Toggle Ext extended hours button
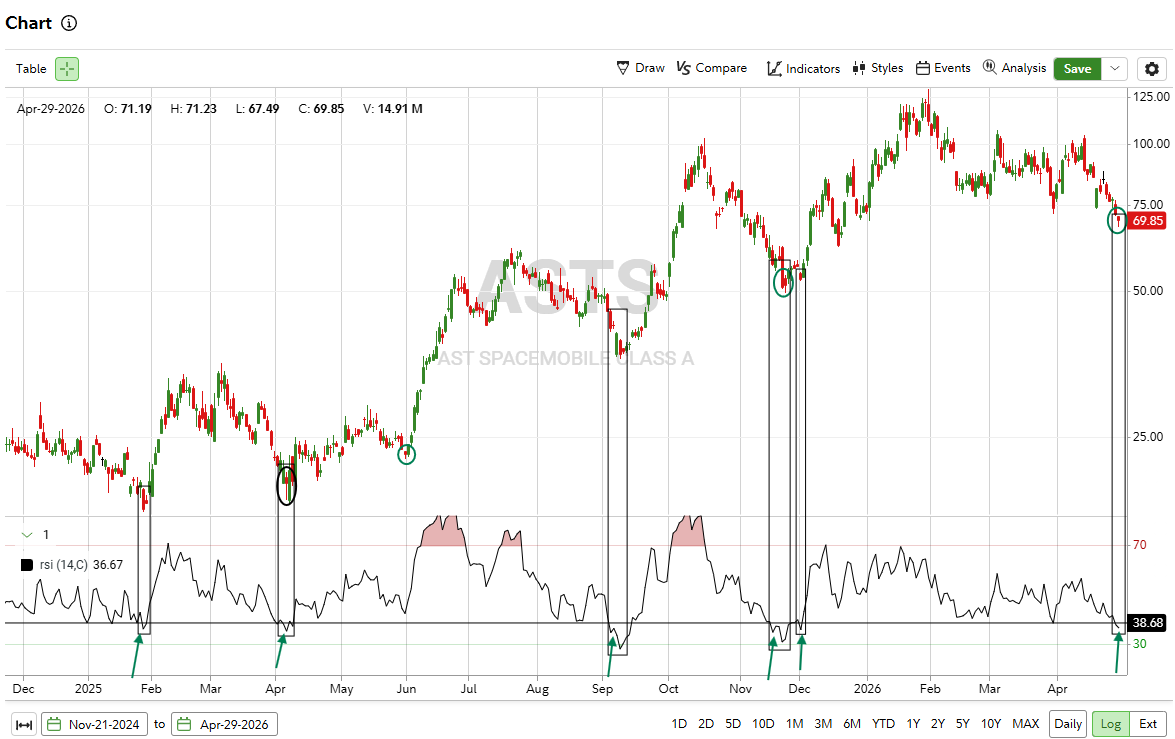The width and height of the screenshot is (1175, 739). (x=1148, y=724)
